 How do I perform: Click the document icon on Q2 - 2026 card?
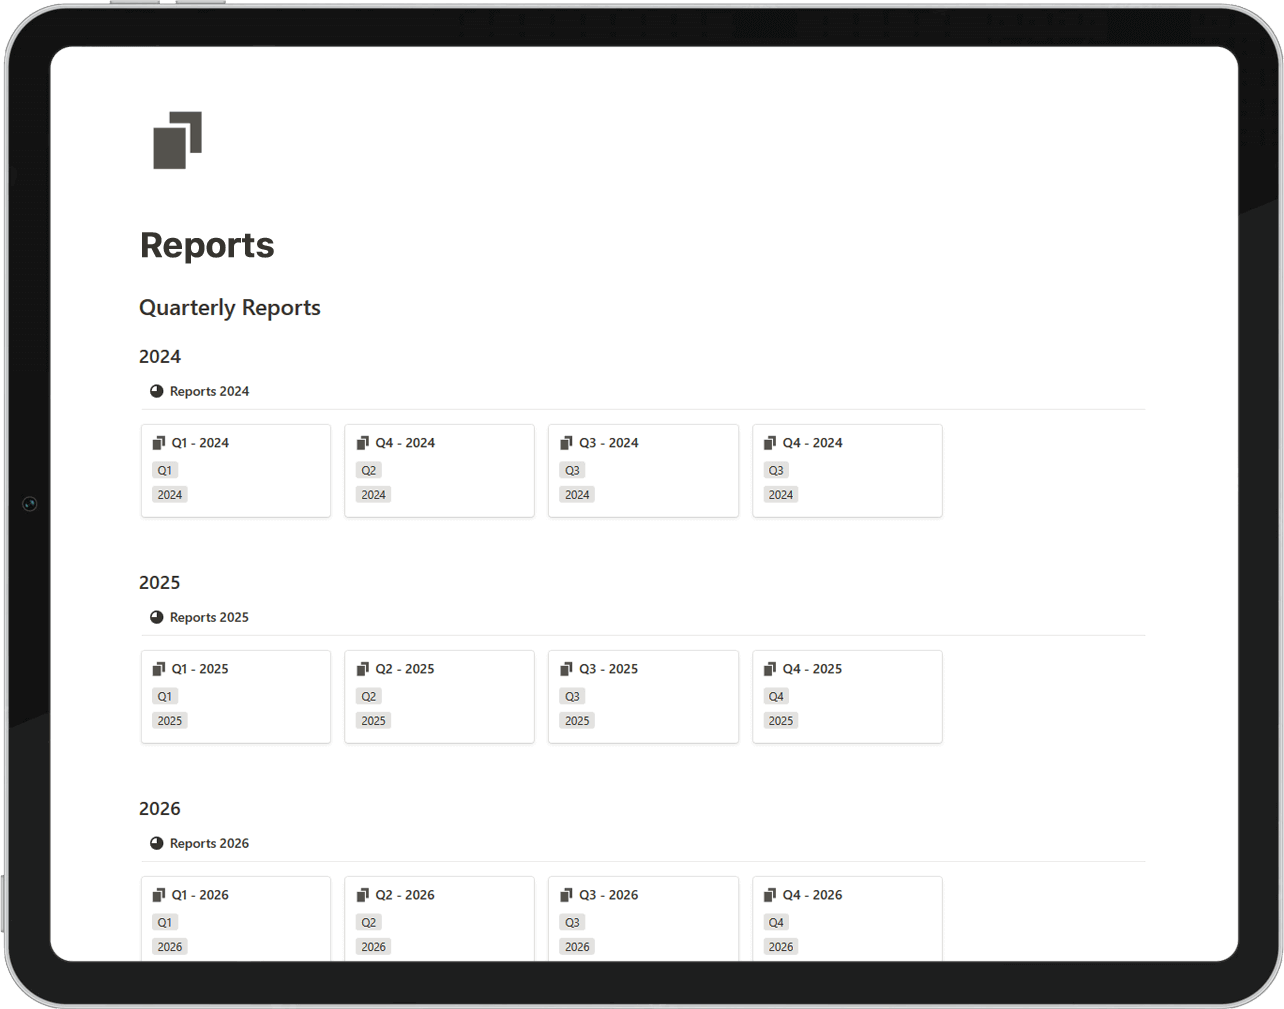[x=363, y=895]
